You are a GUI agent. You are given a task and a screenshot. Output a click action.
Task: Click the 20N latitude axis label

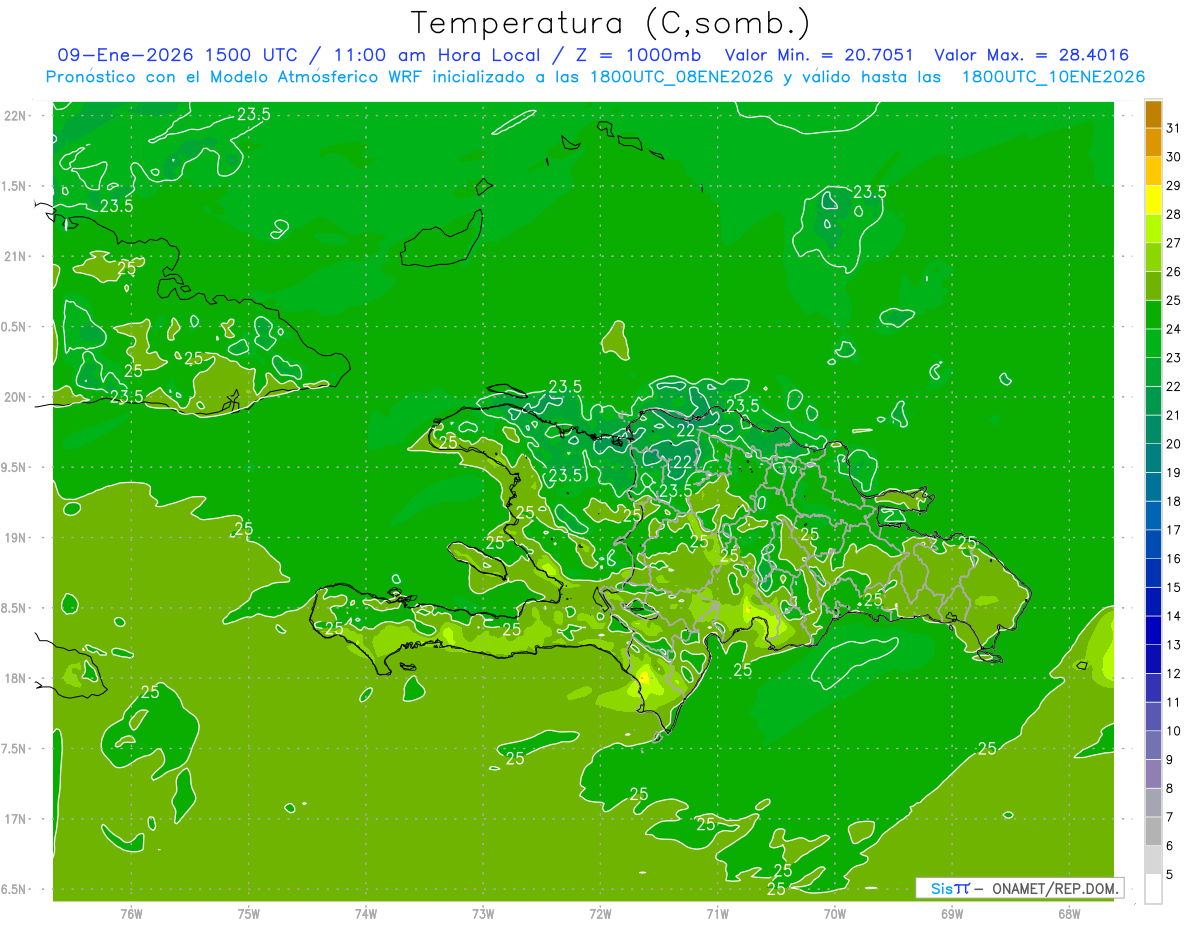[15, 397]
